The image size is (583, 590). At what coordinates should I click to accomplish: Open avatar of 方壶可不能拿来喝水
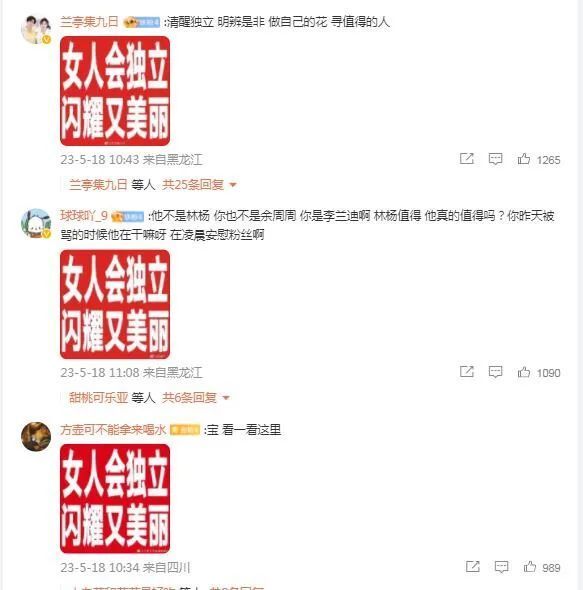point(36,436)
